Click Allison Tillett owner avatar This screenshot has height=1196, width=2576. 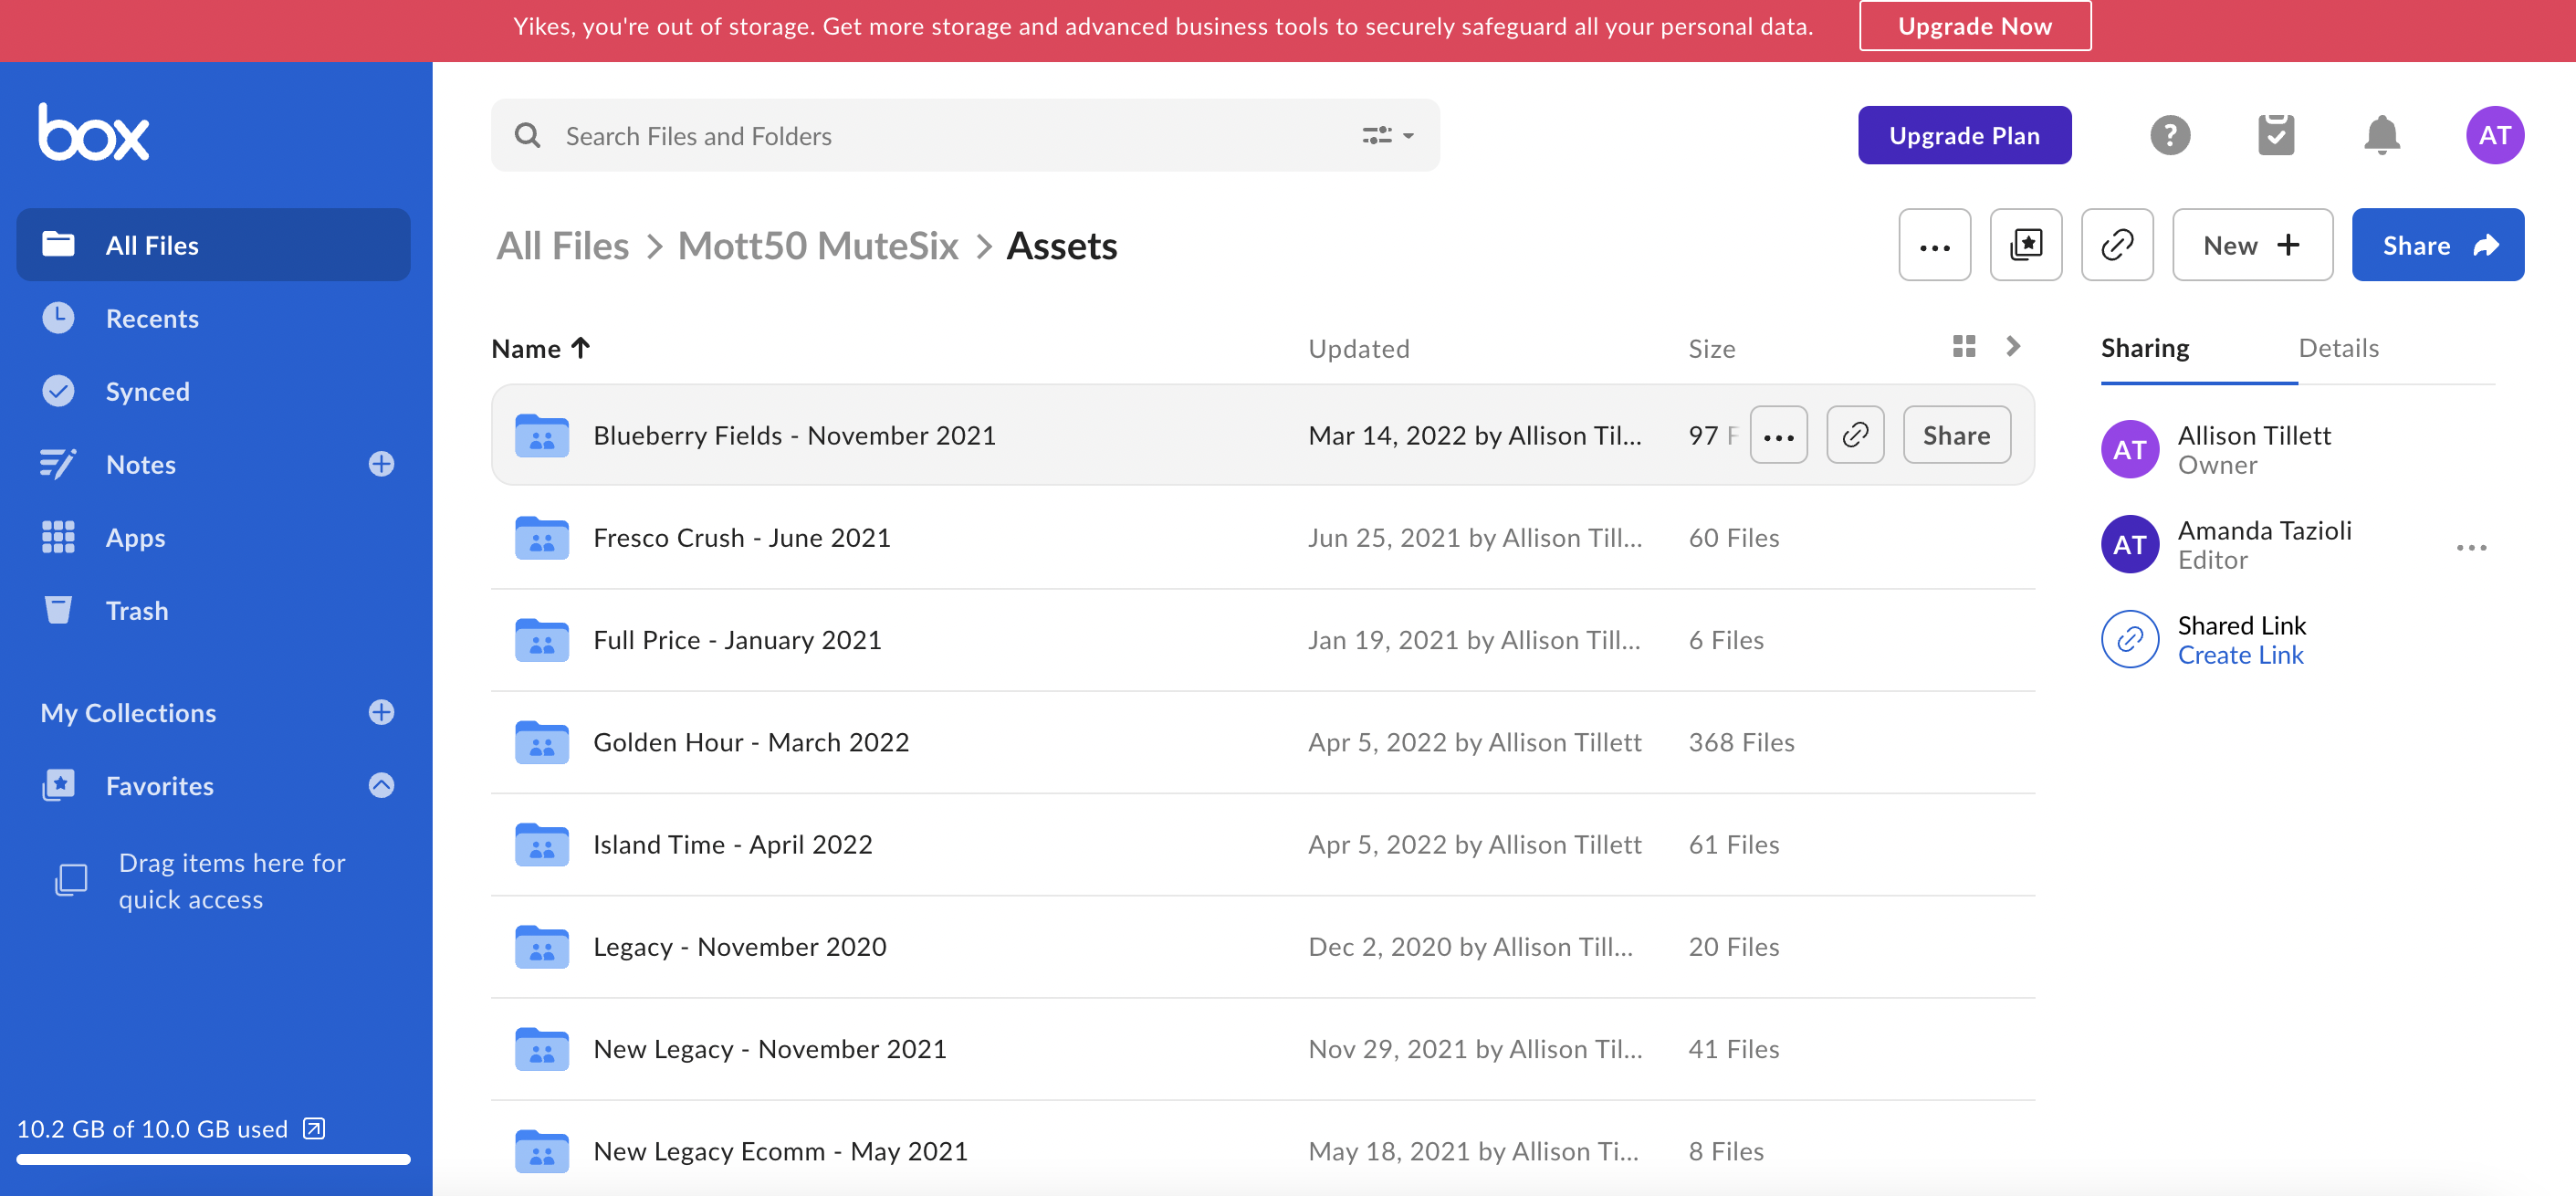pos(2129,449)
